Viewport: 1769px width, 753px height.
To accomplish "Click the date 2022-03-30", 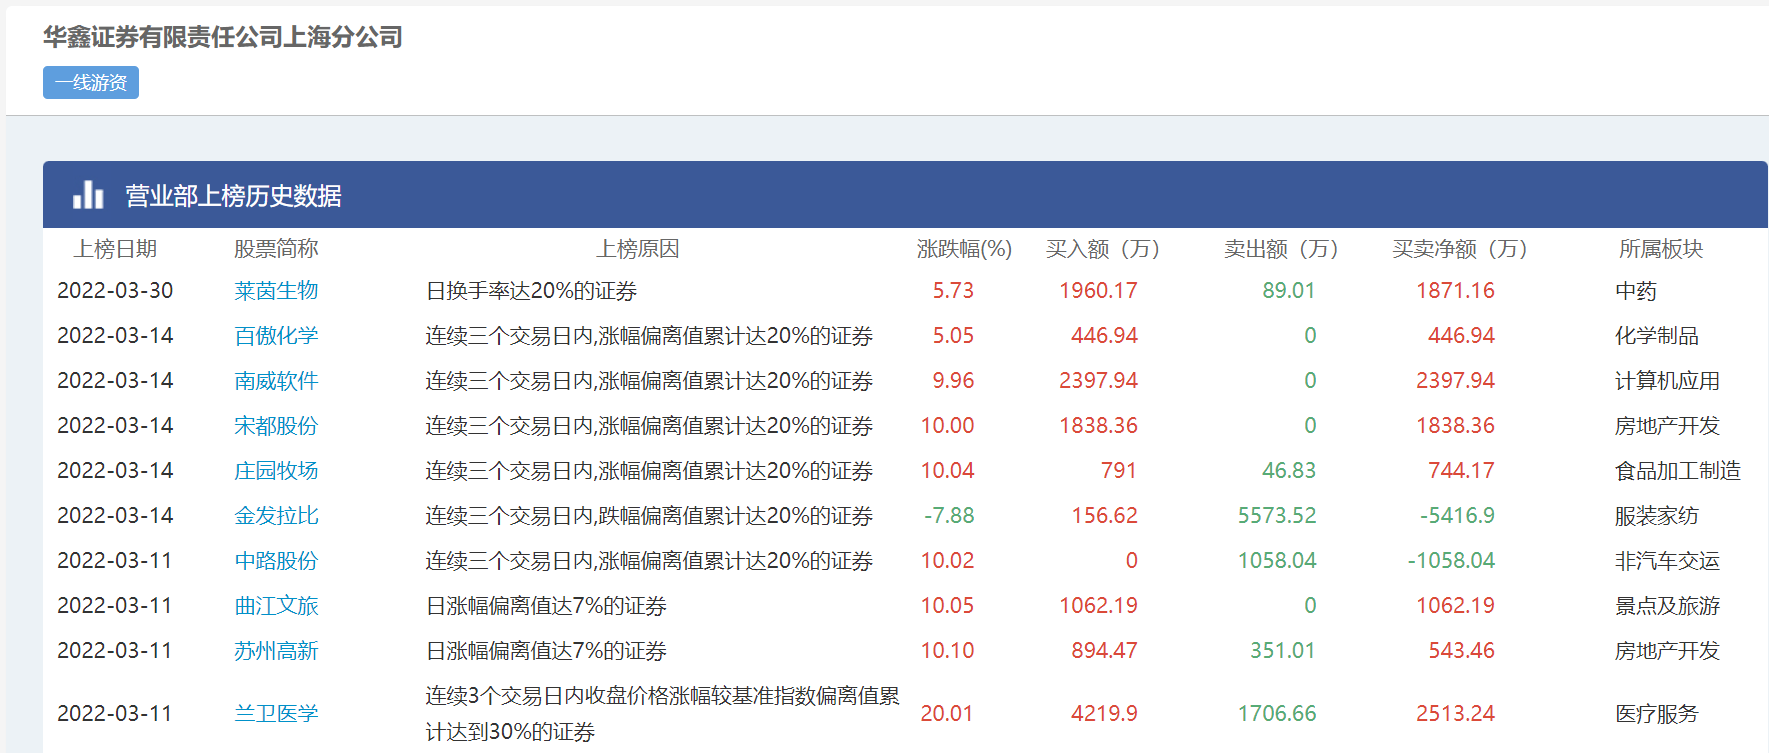I will [115, 291].
